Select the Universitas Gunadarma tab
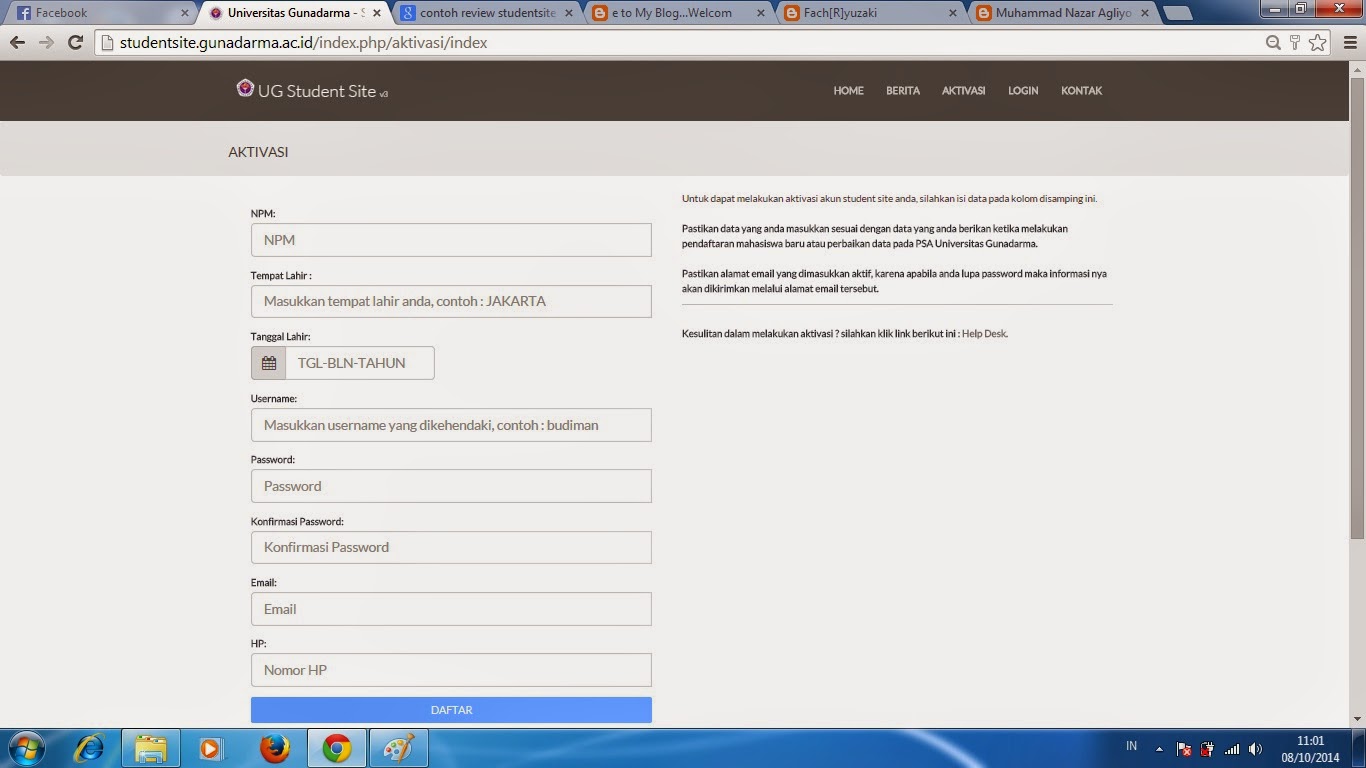The width and height of the screenshot is (1366, 768). (x=294, y=13)
